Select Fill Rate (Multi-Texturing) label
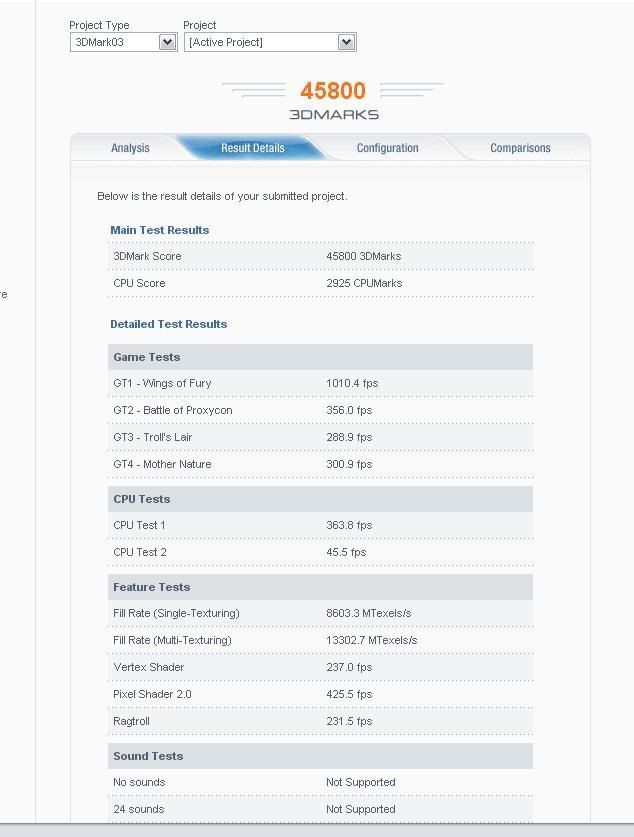The height and width of the screenshot is (837, 634). (172, 641)
